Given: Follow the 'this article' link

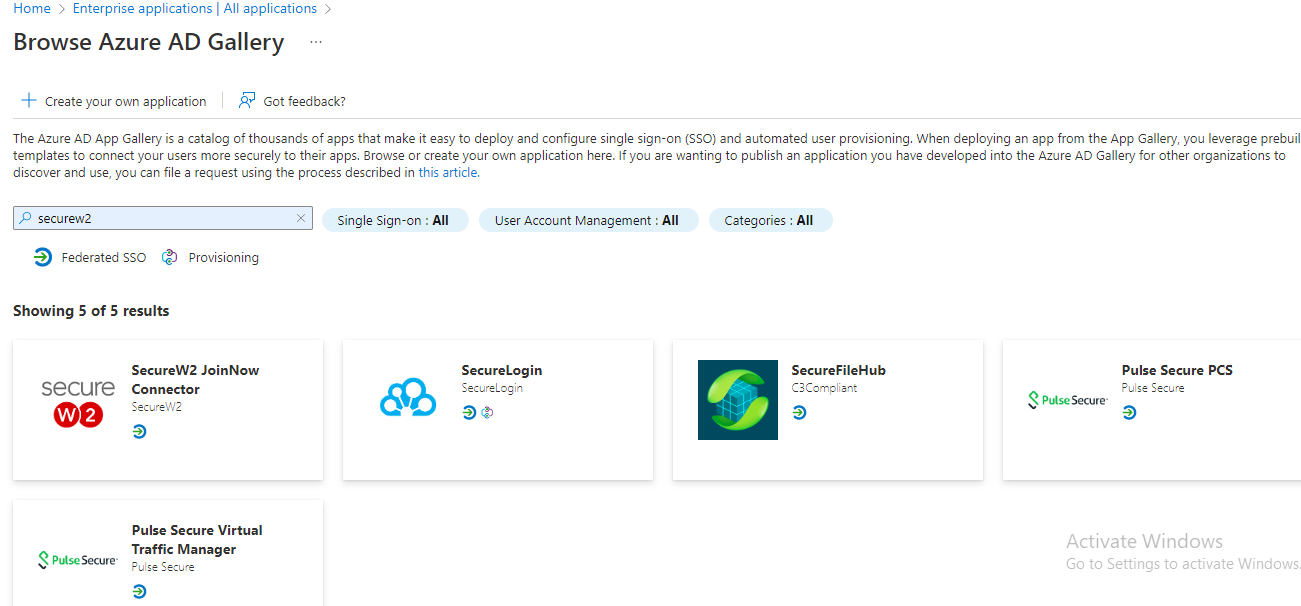Looking at the screenshot, I should [448, 172].
